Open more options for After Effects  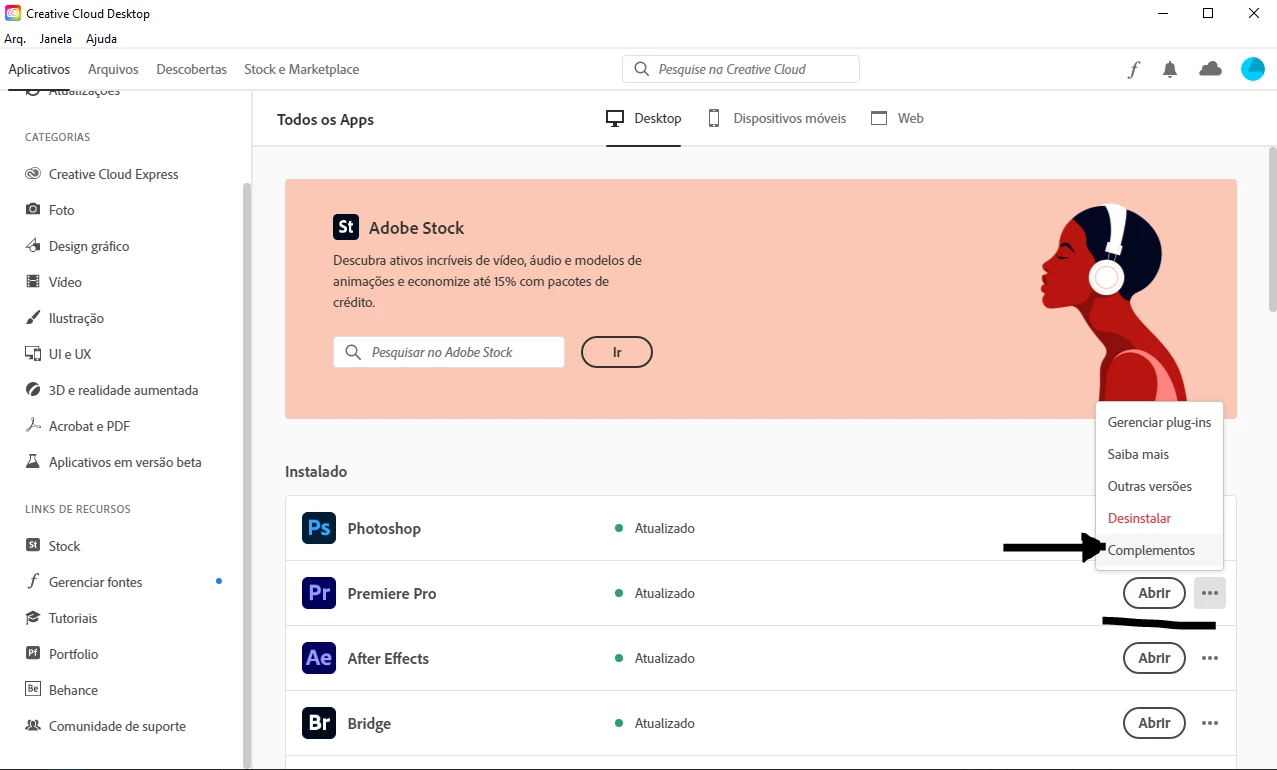pyautogui.click(x=1210, y=658)
